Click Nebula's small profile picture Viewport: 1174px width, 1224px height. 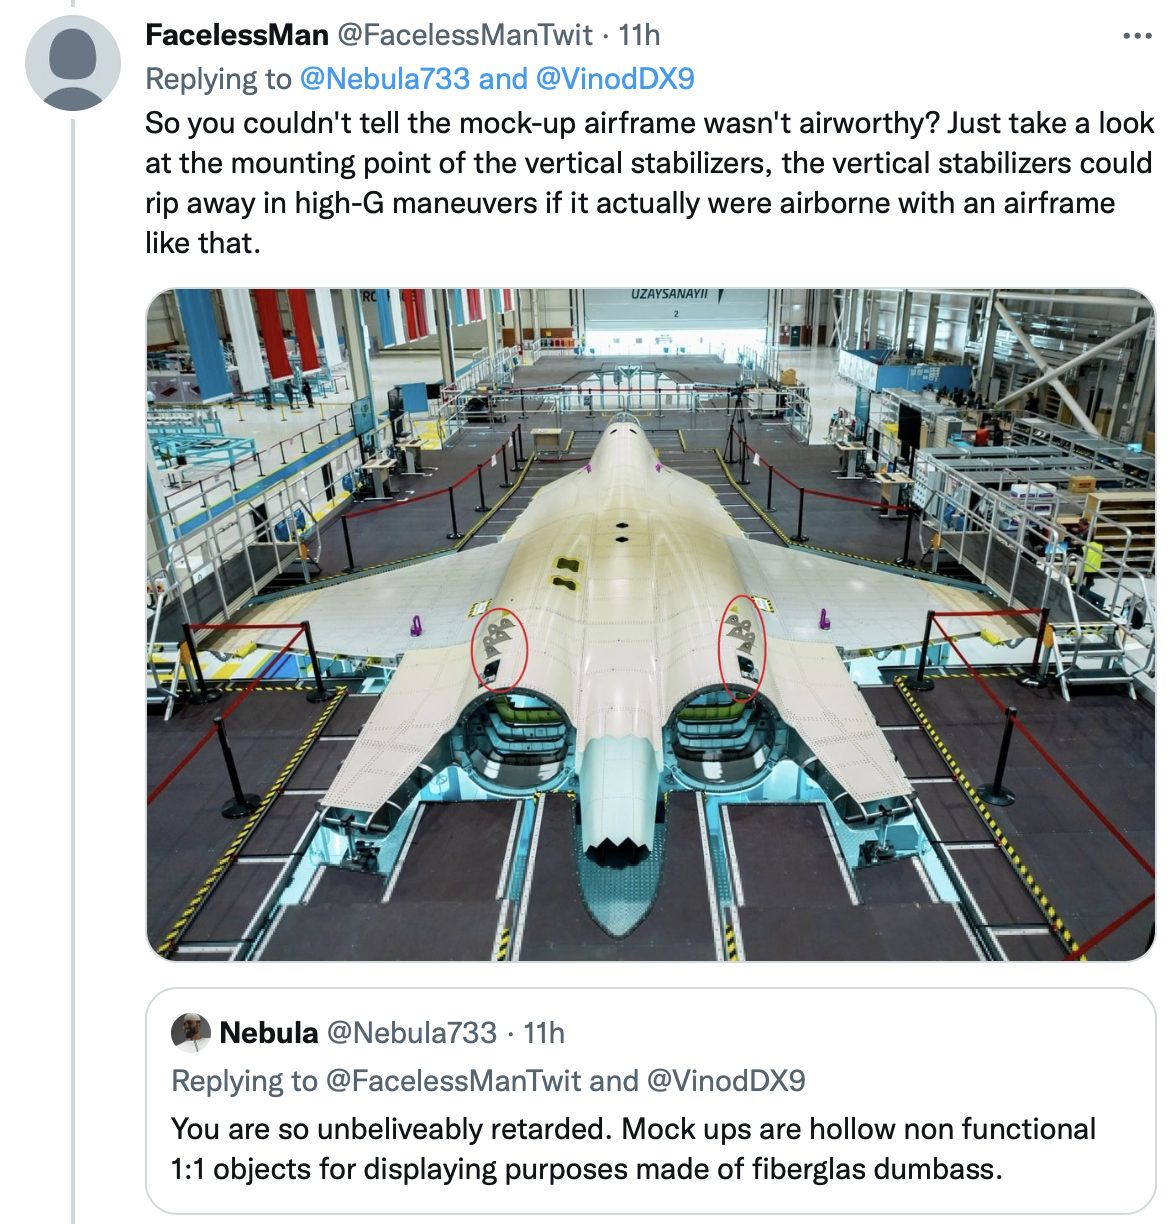pos(191,1032)
